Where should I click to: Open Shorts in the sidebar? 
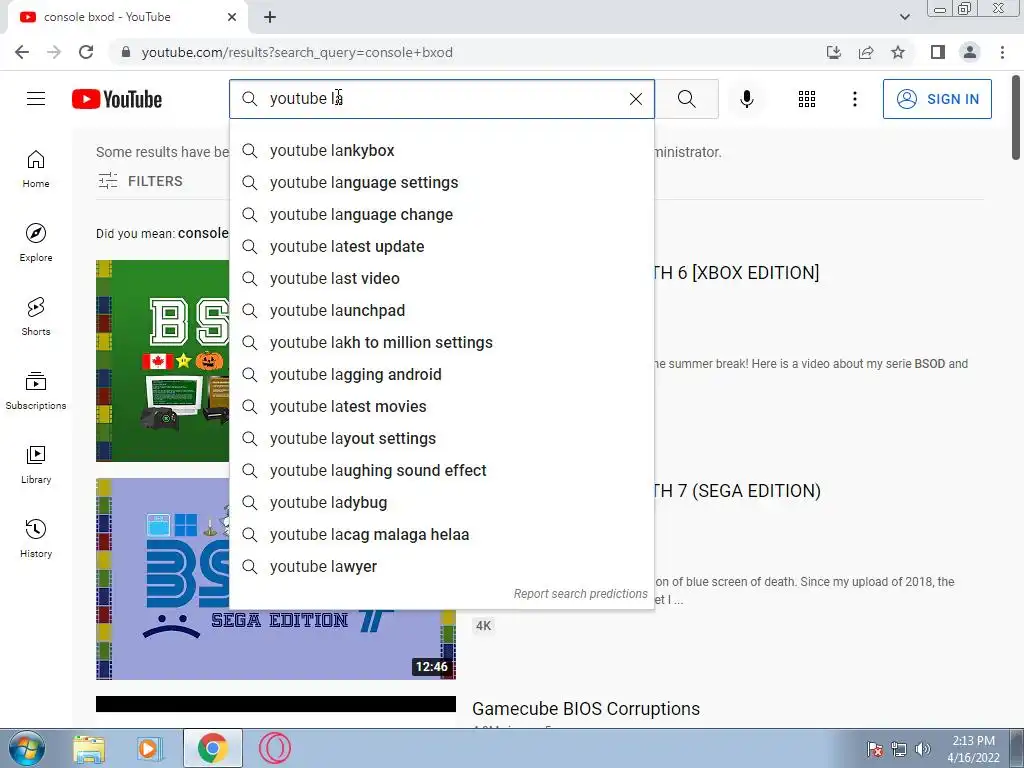[x=36, y=317]
